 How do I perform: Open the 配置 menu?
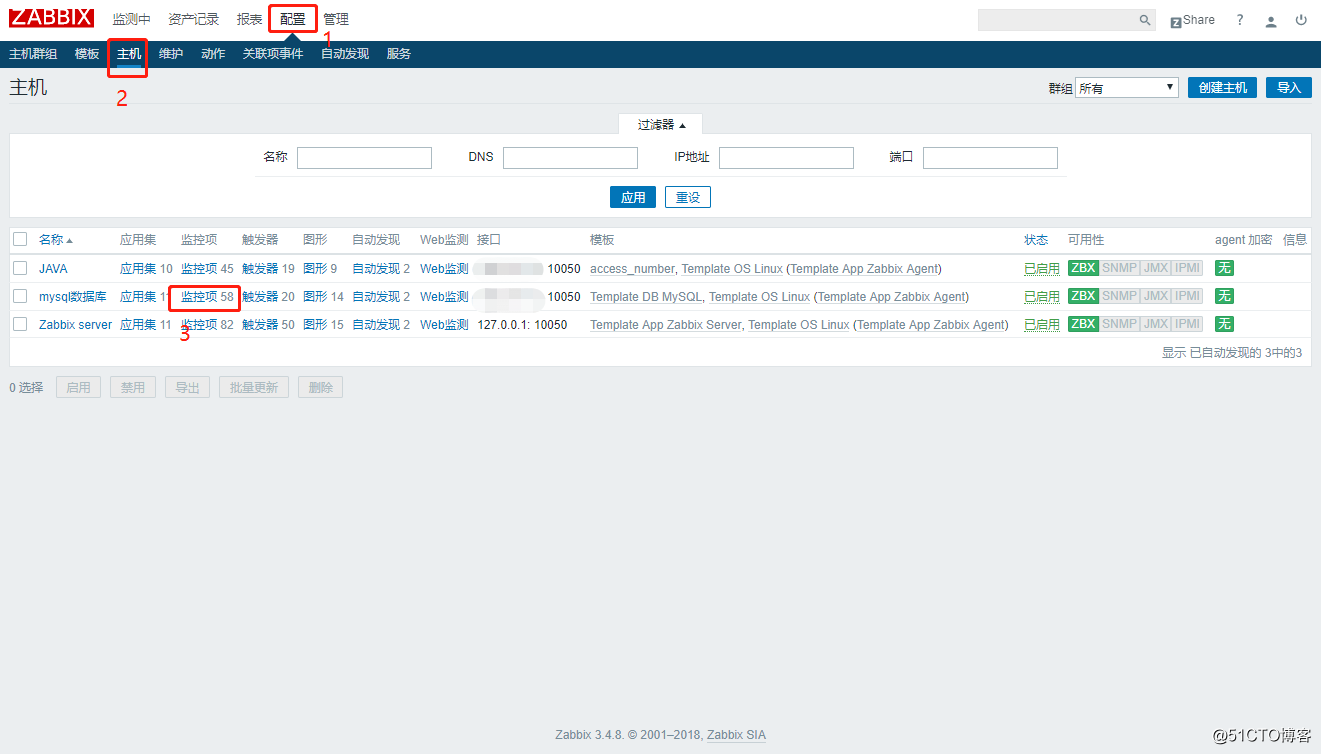tap(293, 19)
